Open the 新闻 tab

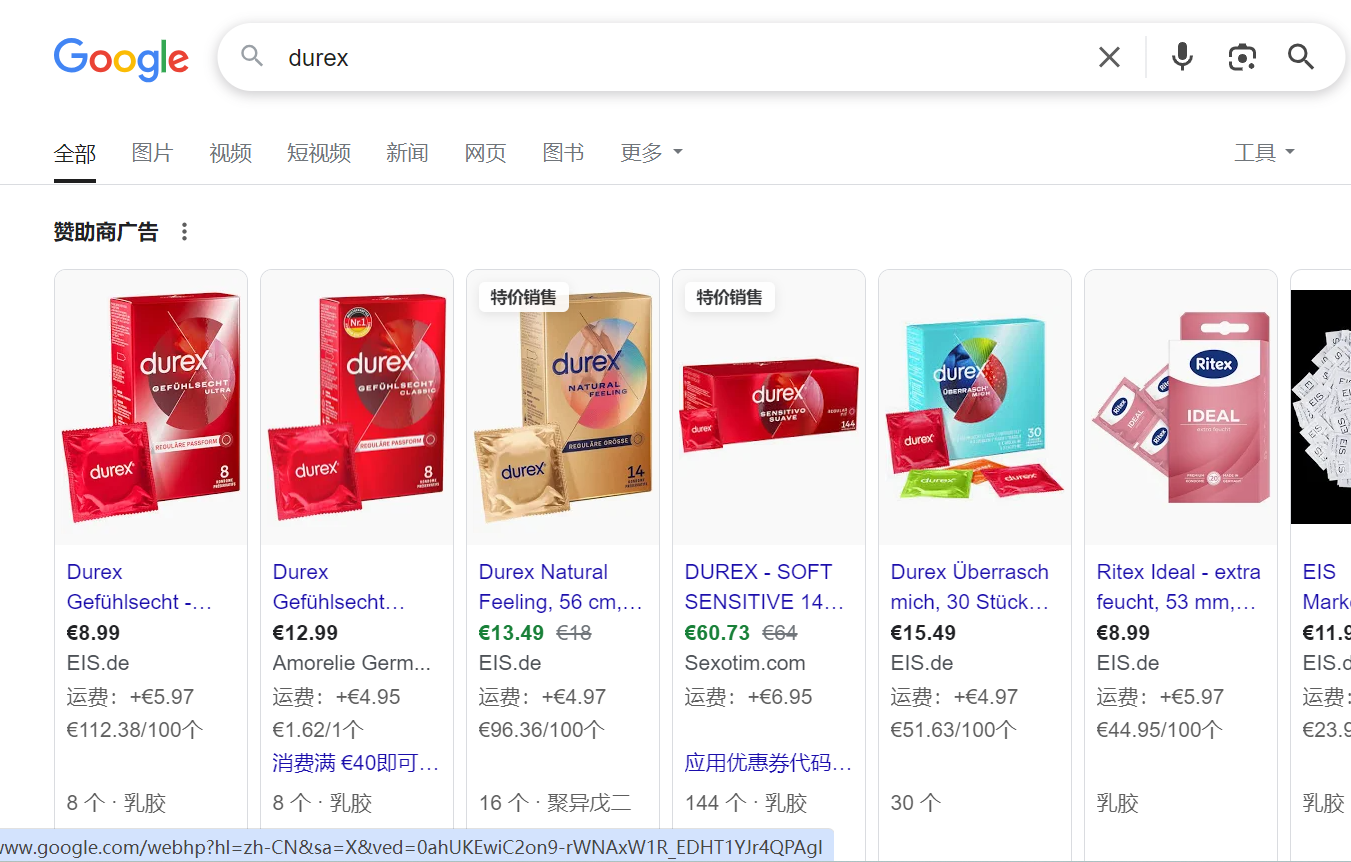pyautogui.click(x=407, y=153)
